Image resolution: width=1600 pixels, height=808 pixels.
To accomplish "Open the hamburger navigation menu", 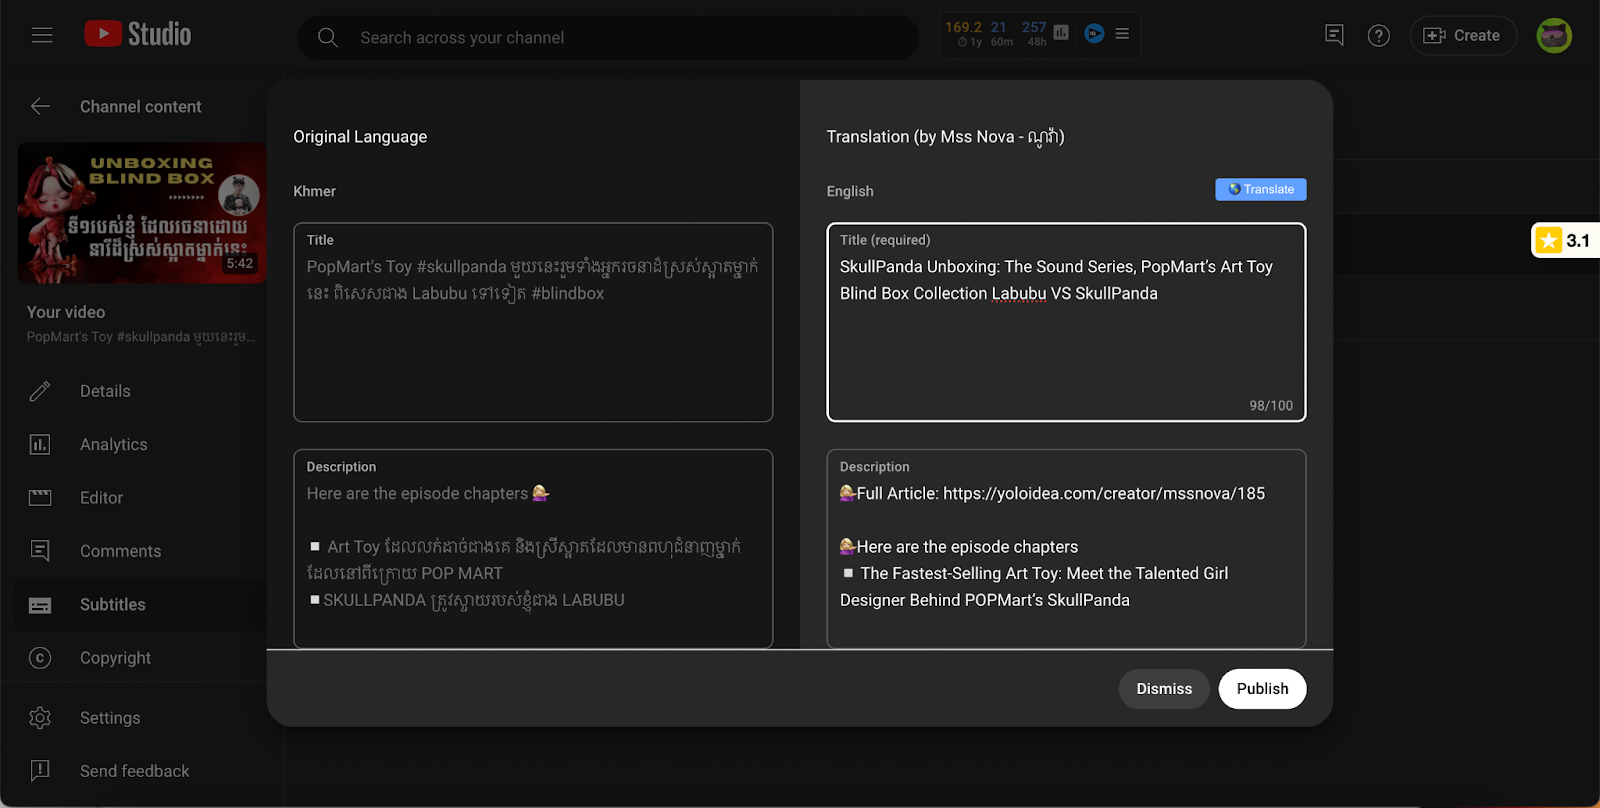I will tap(42, 35).
